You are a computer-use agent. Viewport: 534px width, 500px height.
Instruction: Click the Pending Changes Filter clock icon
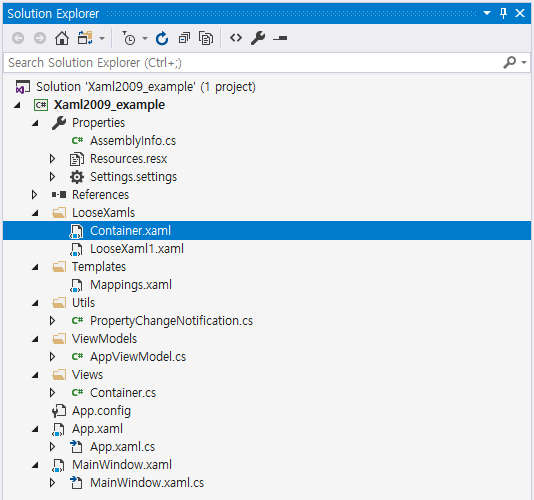pos(129,38)
